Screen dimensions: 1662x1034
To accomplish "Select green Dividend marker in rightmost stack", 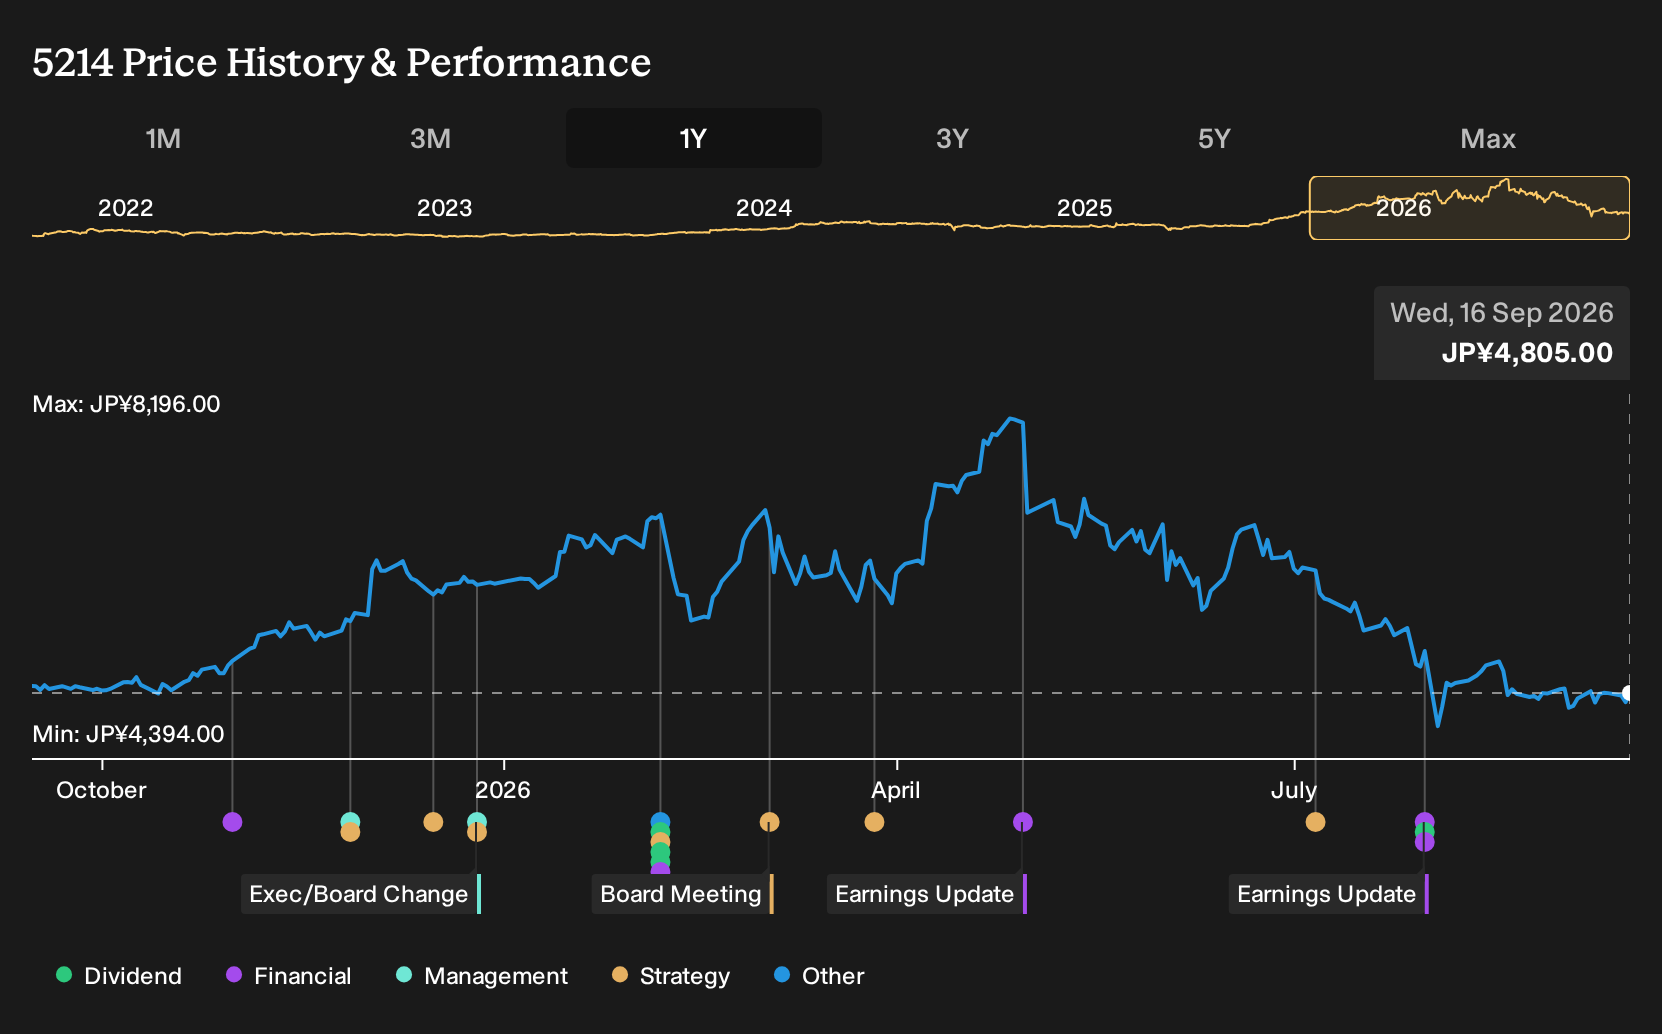I will [1425, 831].
